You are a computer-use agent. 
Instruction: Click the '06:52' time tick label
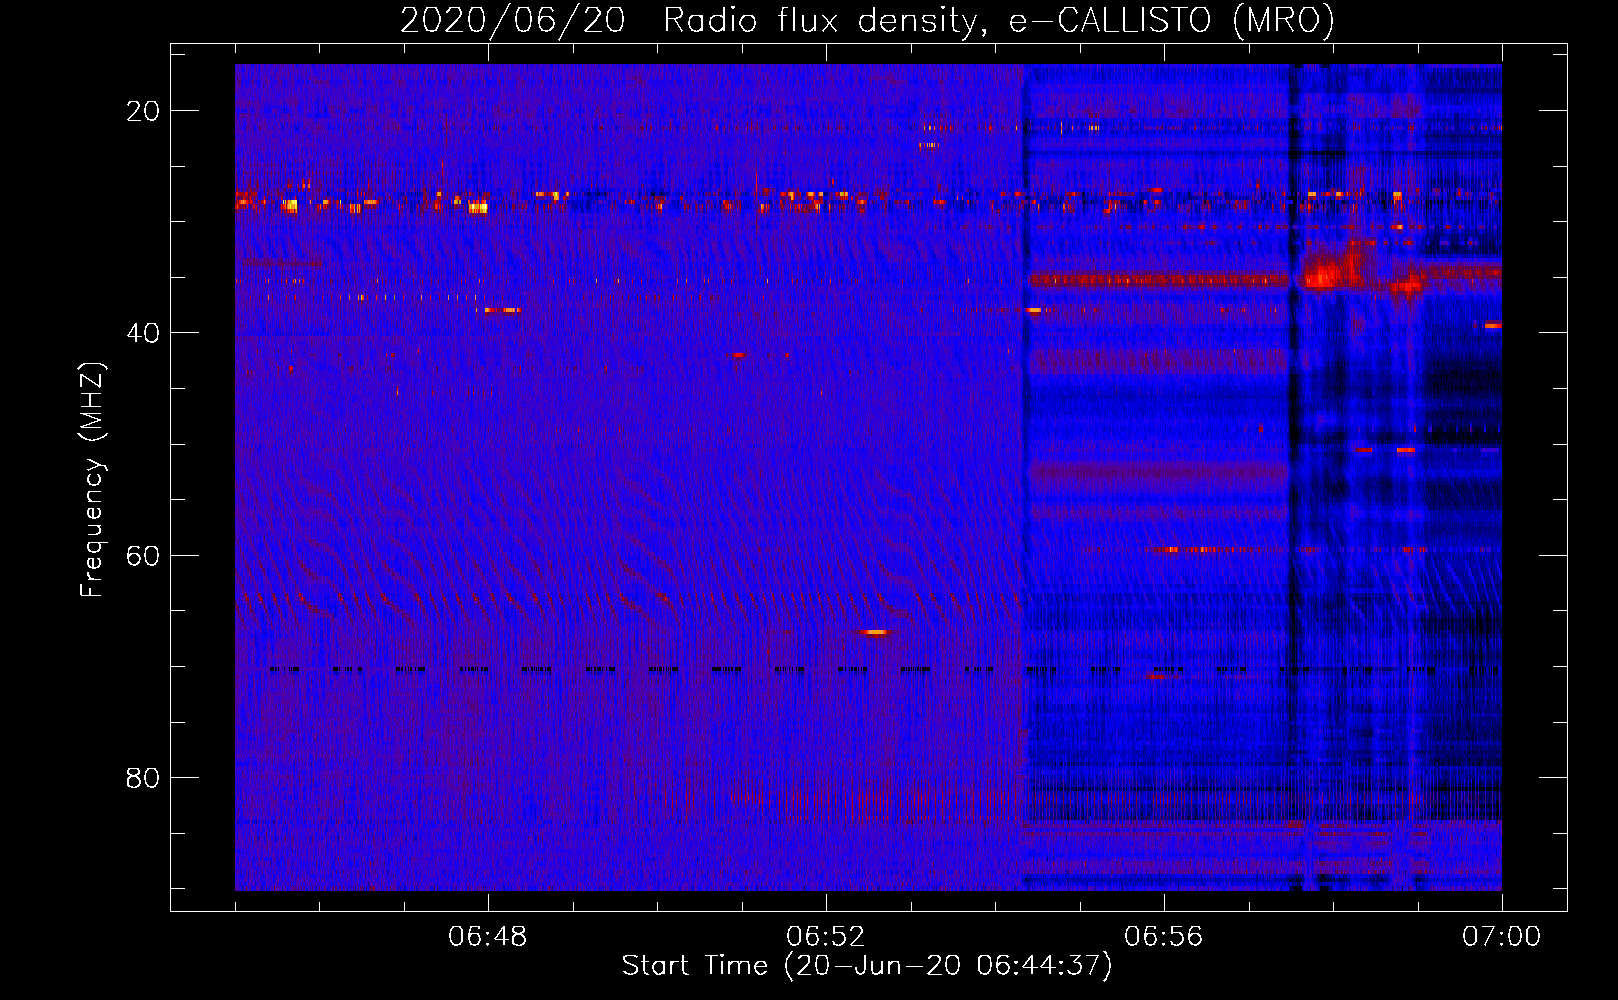click(826, 937)
